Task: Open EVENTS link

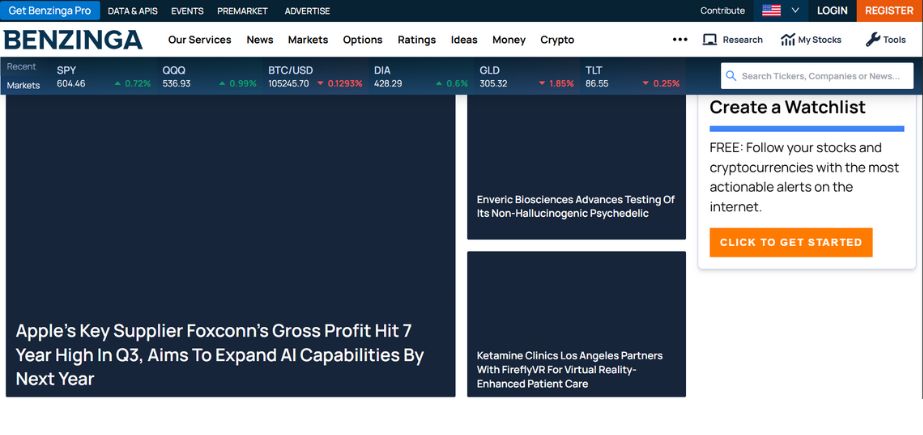Action: click(x=187, y=11)
